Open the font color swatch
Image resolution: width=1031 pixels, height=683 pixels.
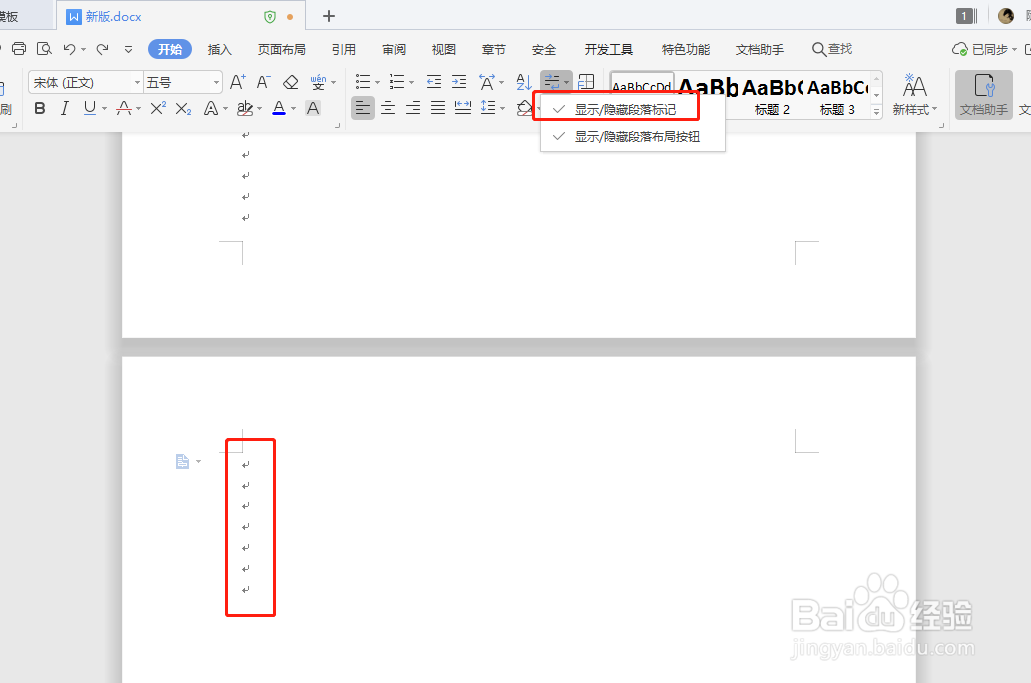pyautogui.click(x=277, y=108)
